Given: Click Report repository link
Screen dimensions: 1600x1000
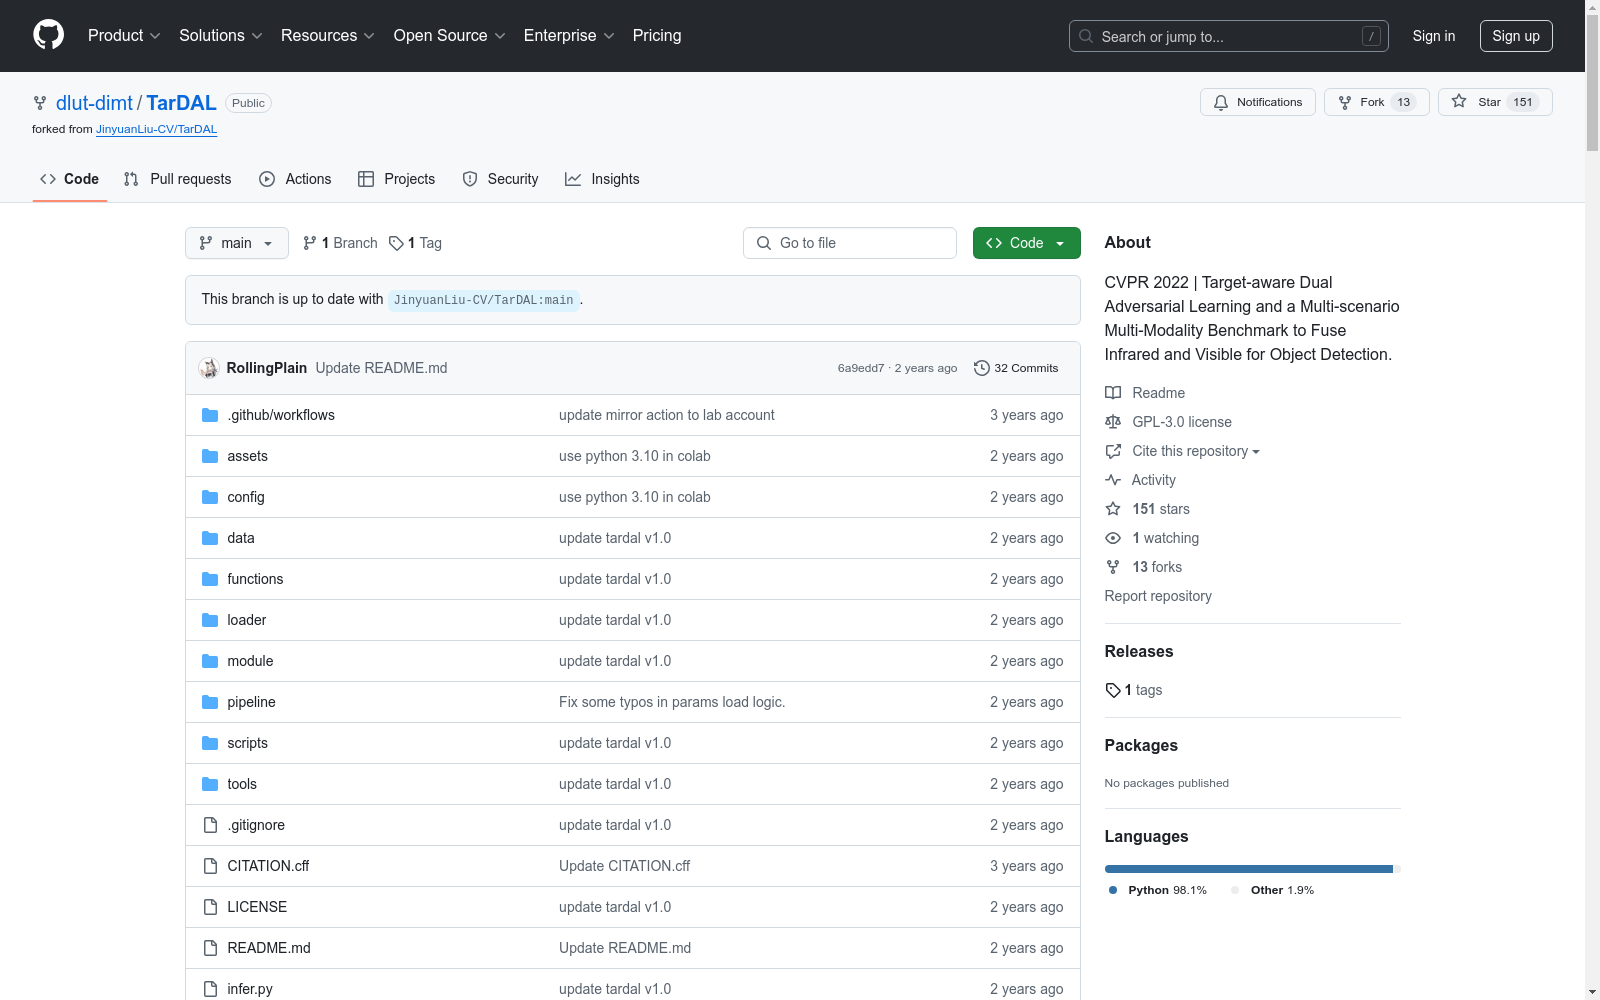Looking at the screenshot, I should [1158, 596].
